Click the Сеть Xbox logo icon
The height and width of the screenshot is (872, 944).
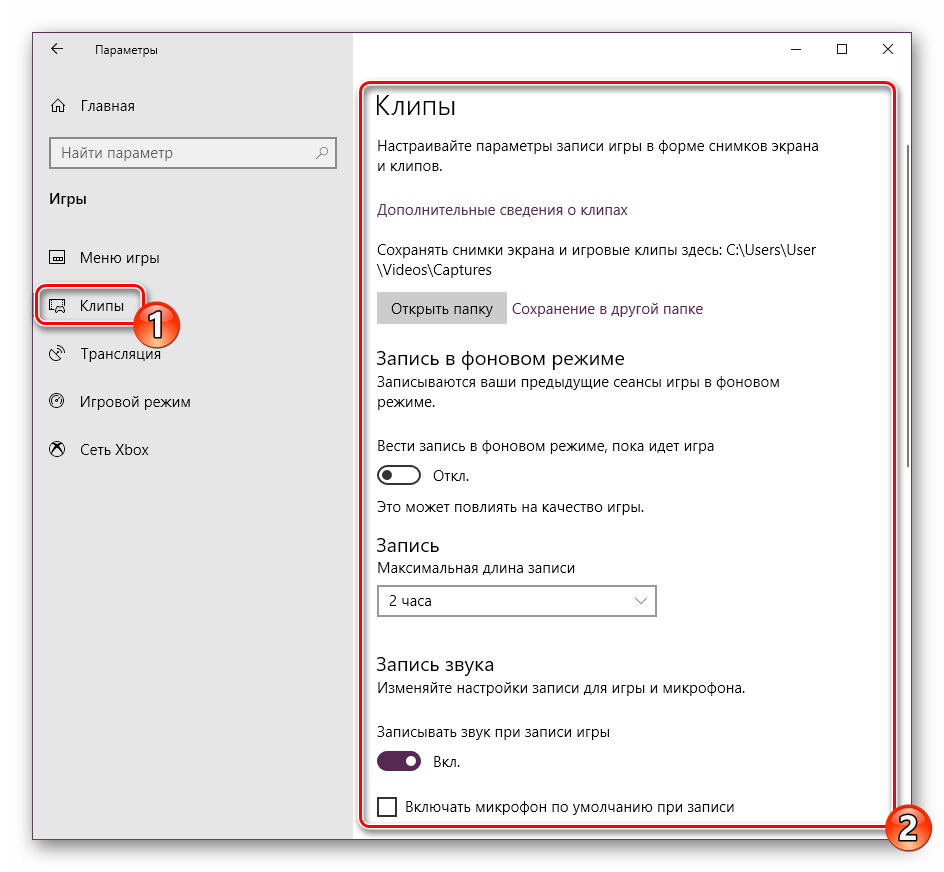pos(58,450)
